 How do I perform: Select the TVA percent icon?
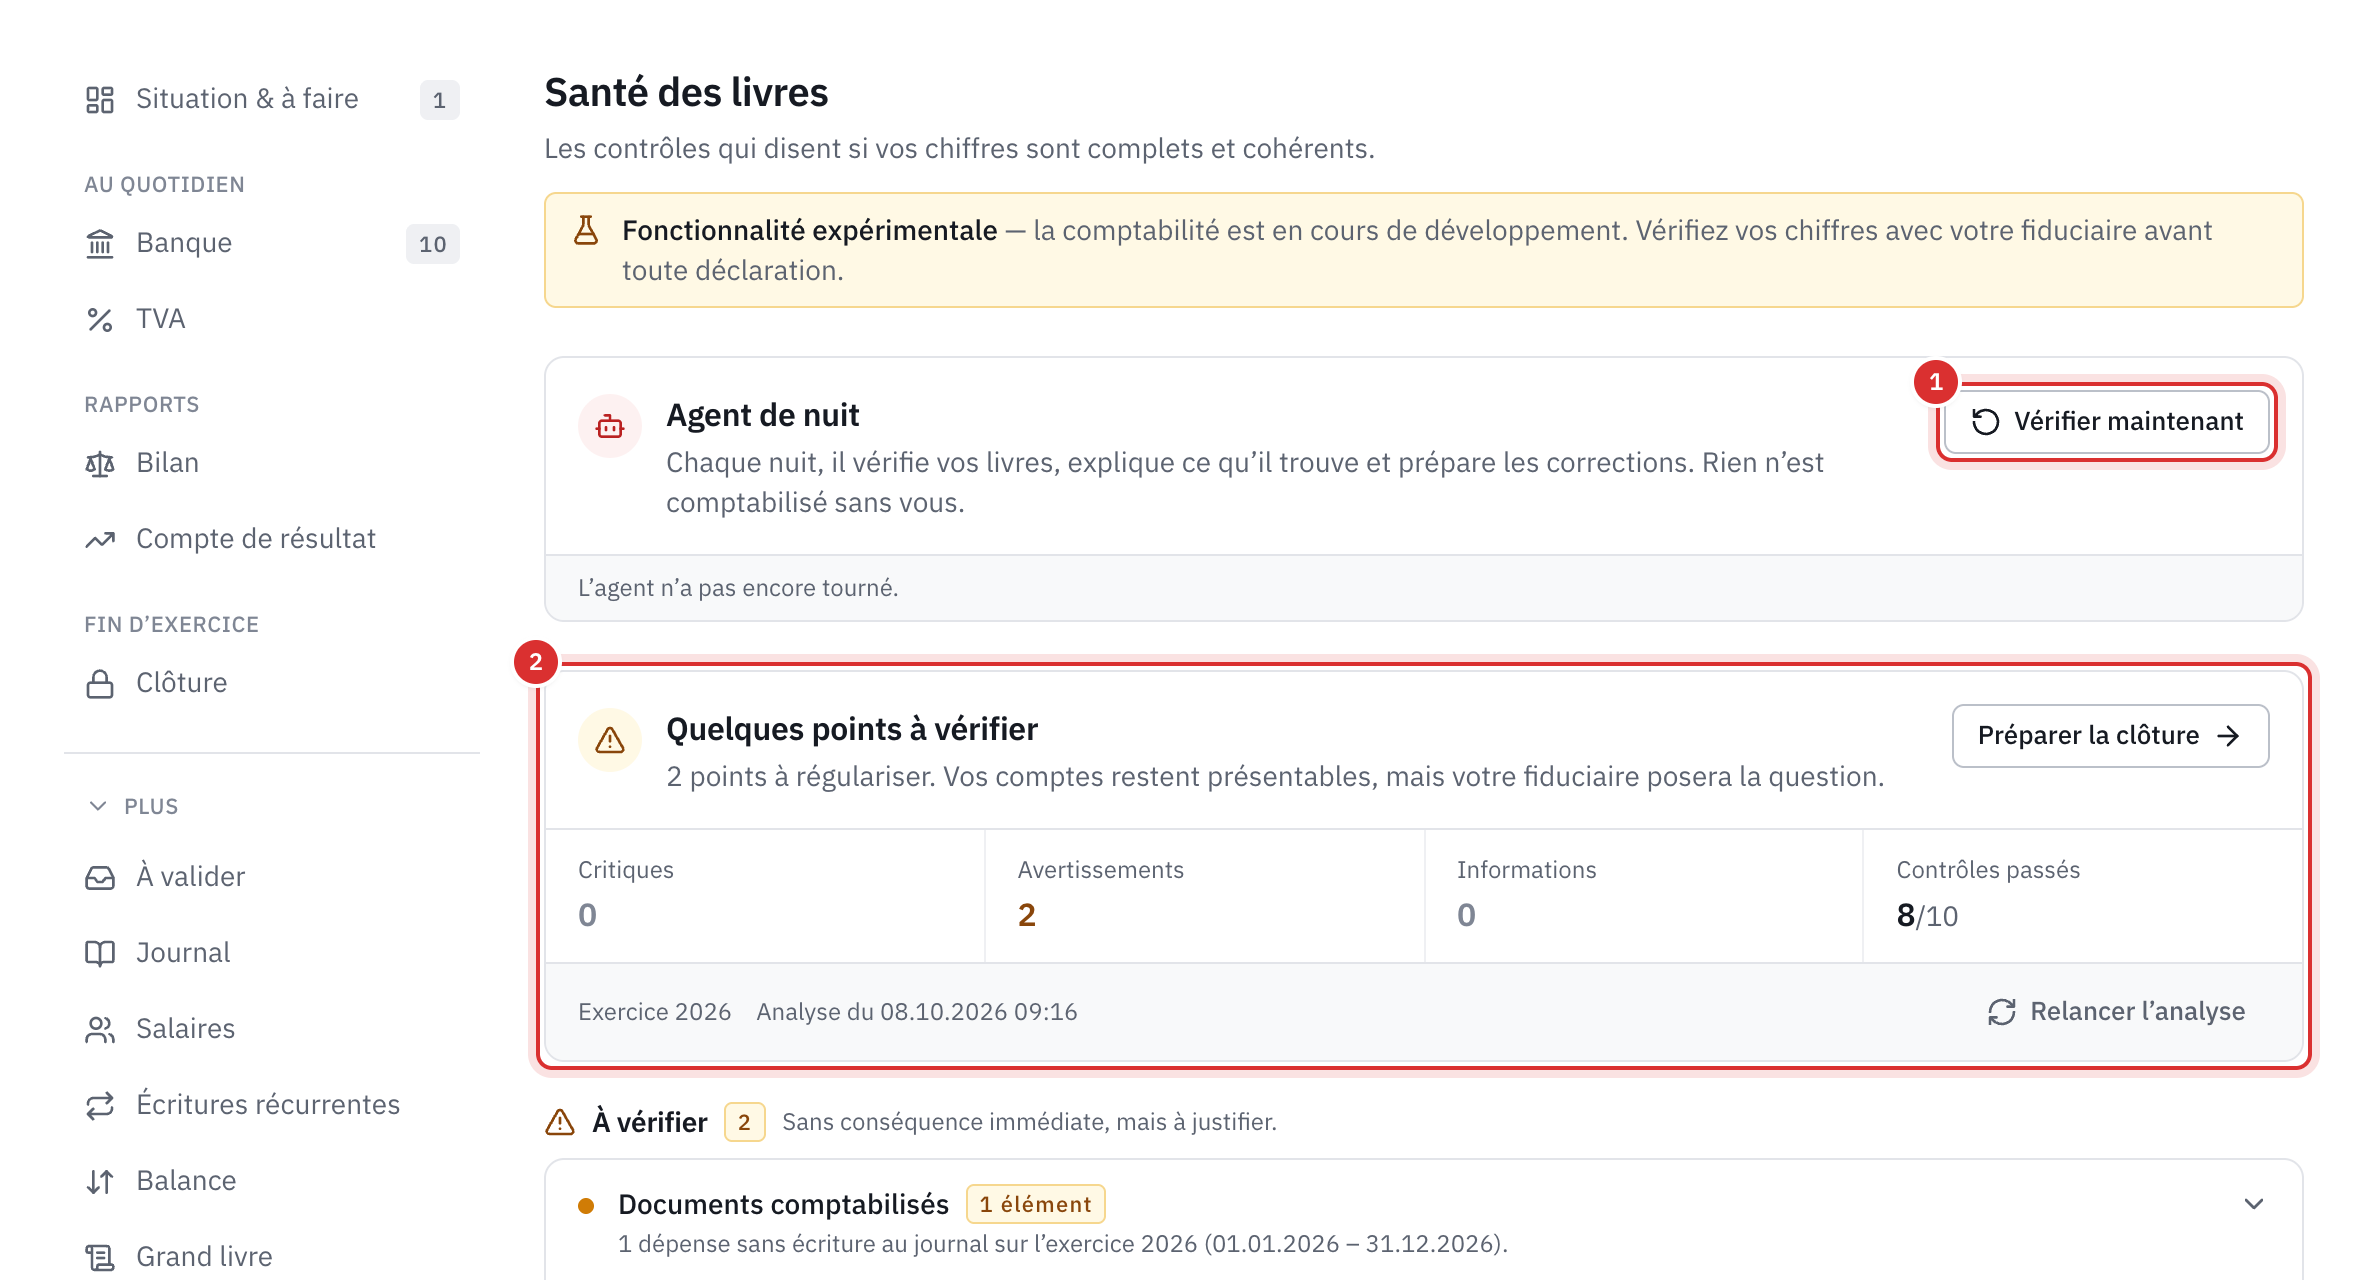(100, 319)
